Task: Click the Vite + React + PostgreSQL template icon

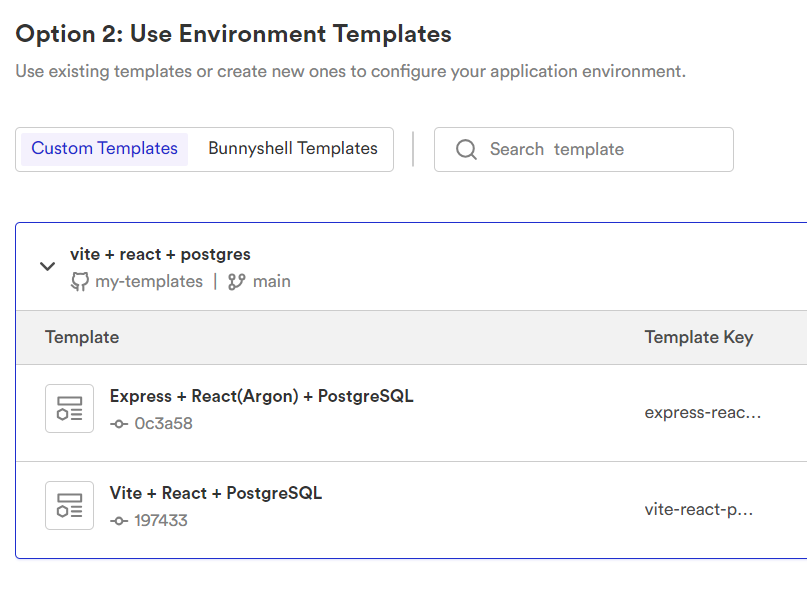Action: pyautogui.click(x=69, y=506)
